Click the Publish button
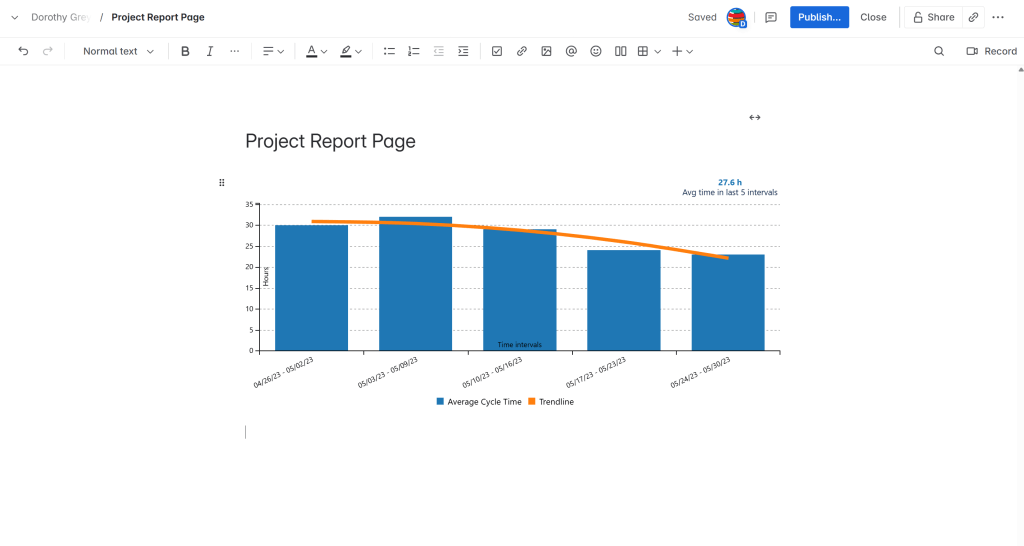The image size is (1024, 546). click(819, 17)
